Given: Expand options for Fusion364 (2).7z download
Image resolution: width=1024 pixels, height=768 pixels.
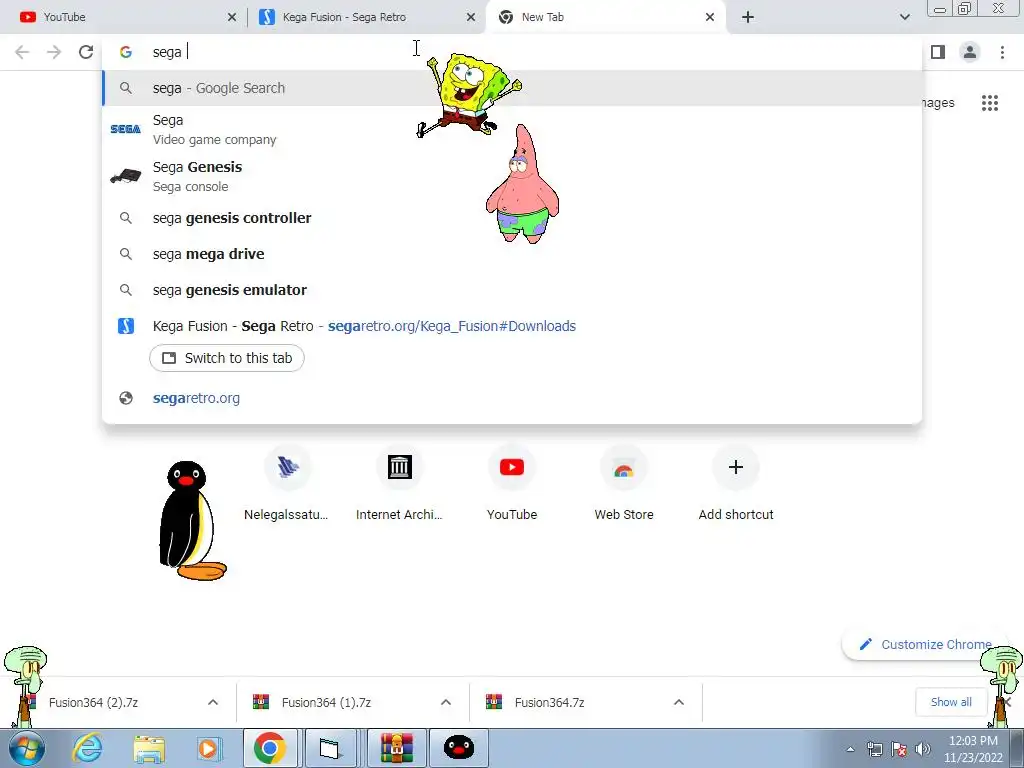Looking at the screenshot, I should click(x=213, y=703).
